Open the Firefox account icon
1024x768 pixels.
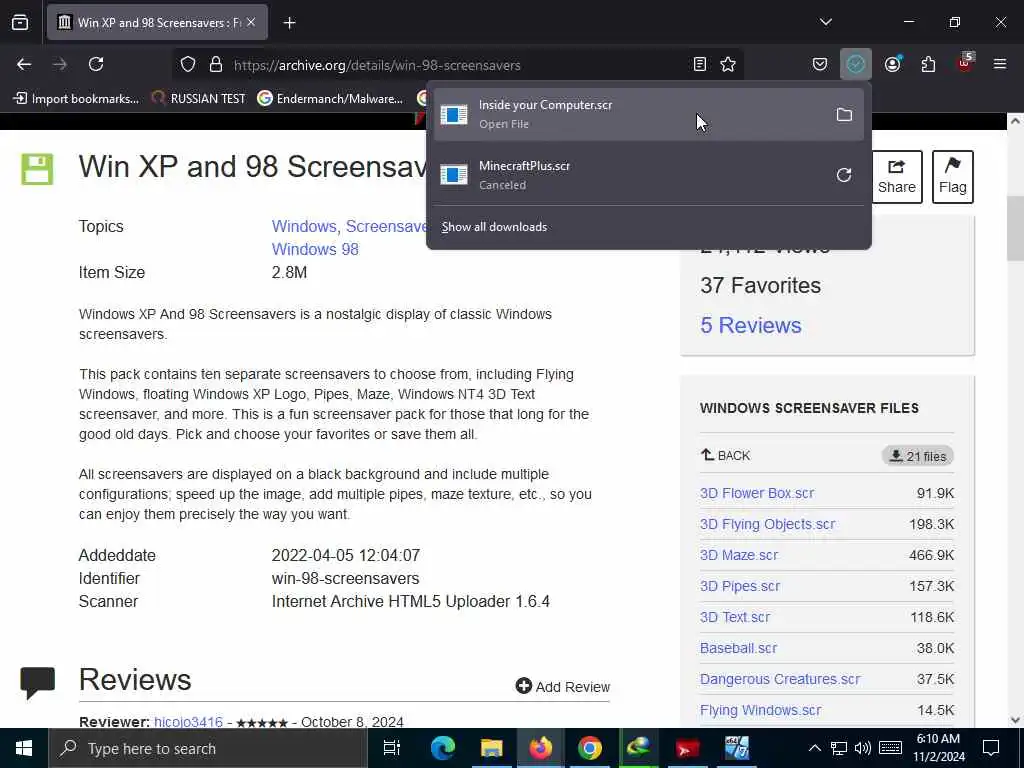click(892, 64)
